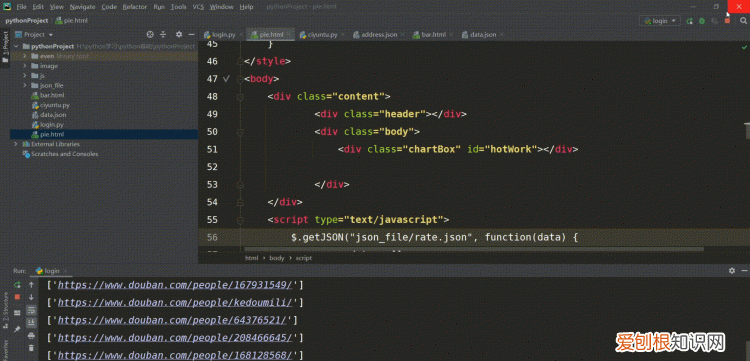The image size is (750, 361).
Task: Clear all console output with trash icon
Action: [31, 348]
